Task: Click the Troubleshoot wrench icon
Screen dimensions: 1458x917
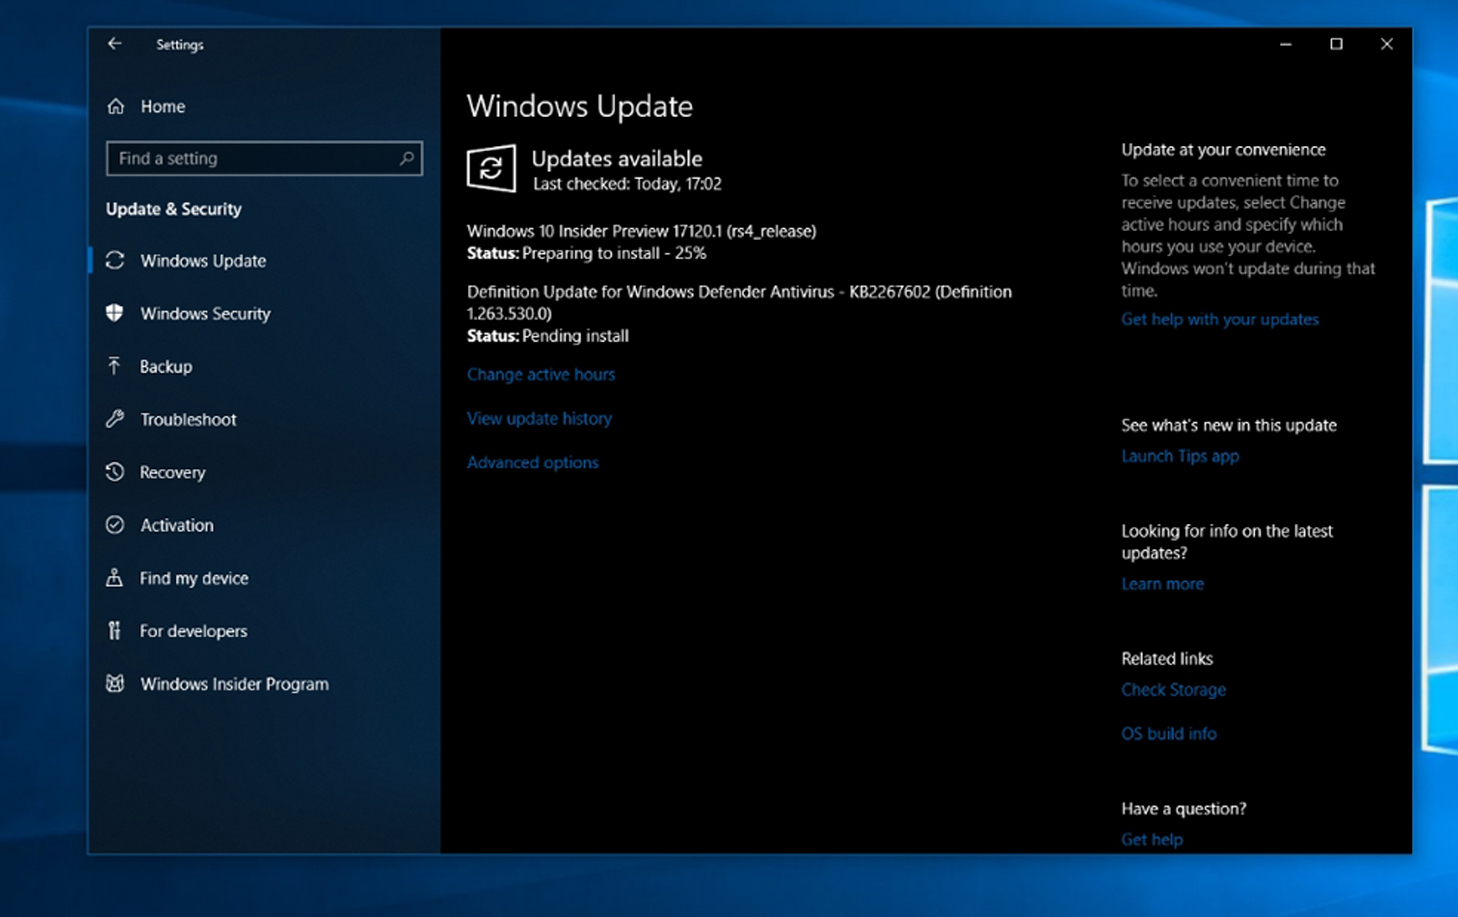Action: [115, 419]
